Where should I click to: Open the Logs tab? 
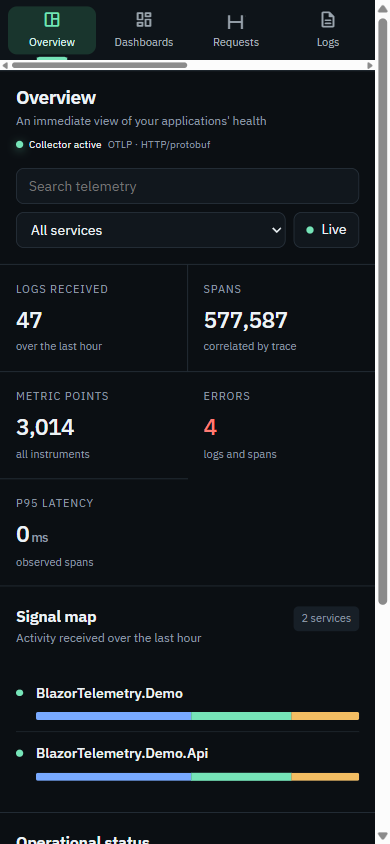click(328, 30)
